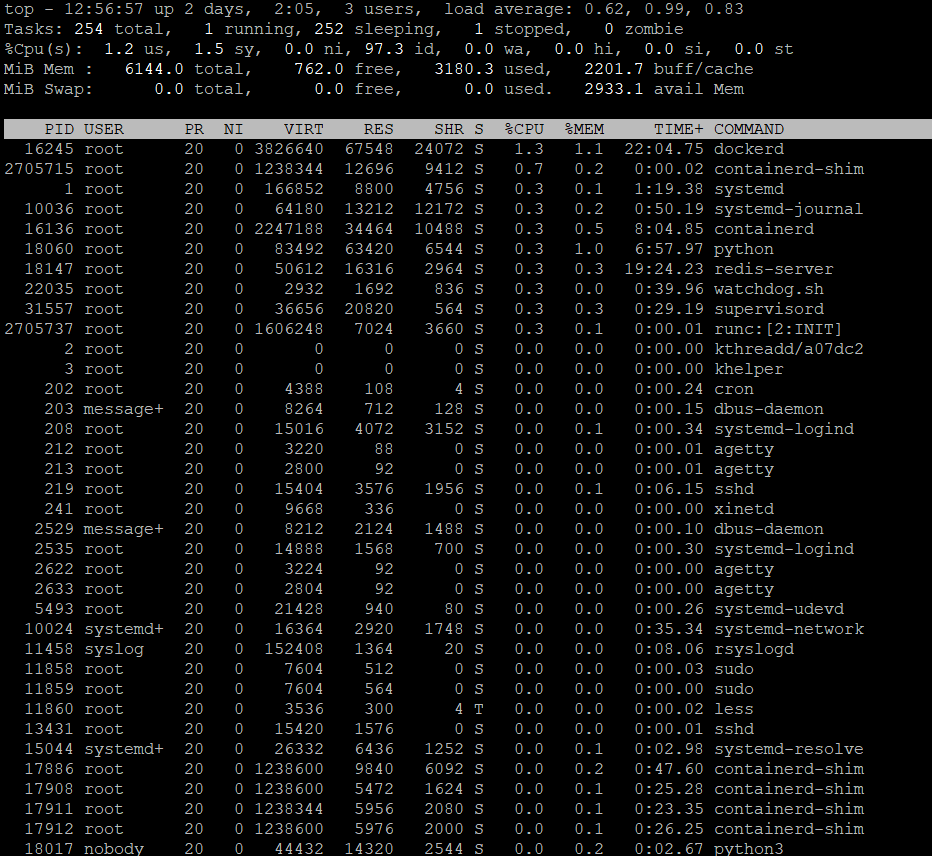Select the xinetd process entry

pyautogui.click(x=743, y=509)
